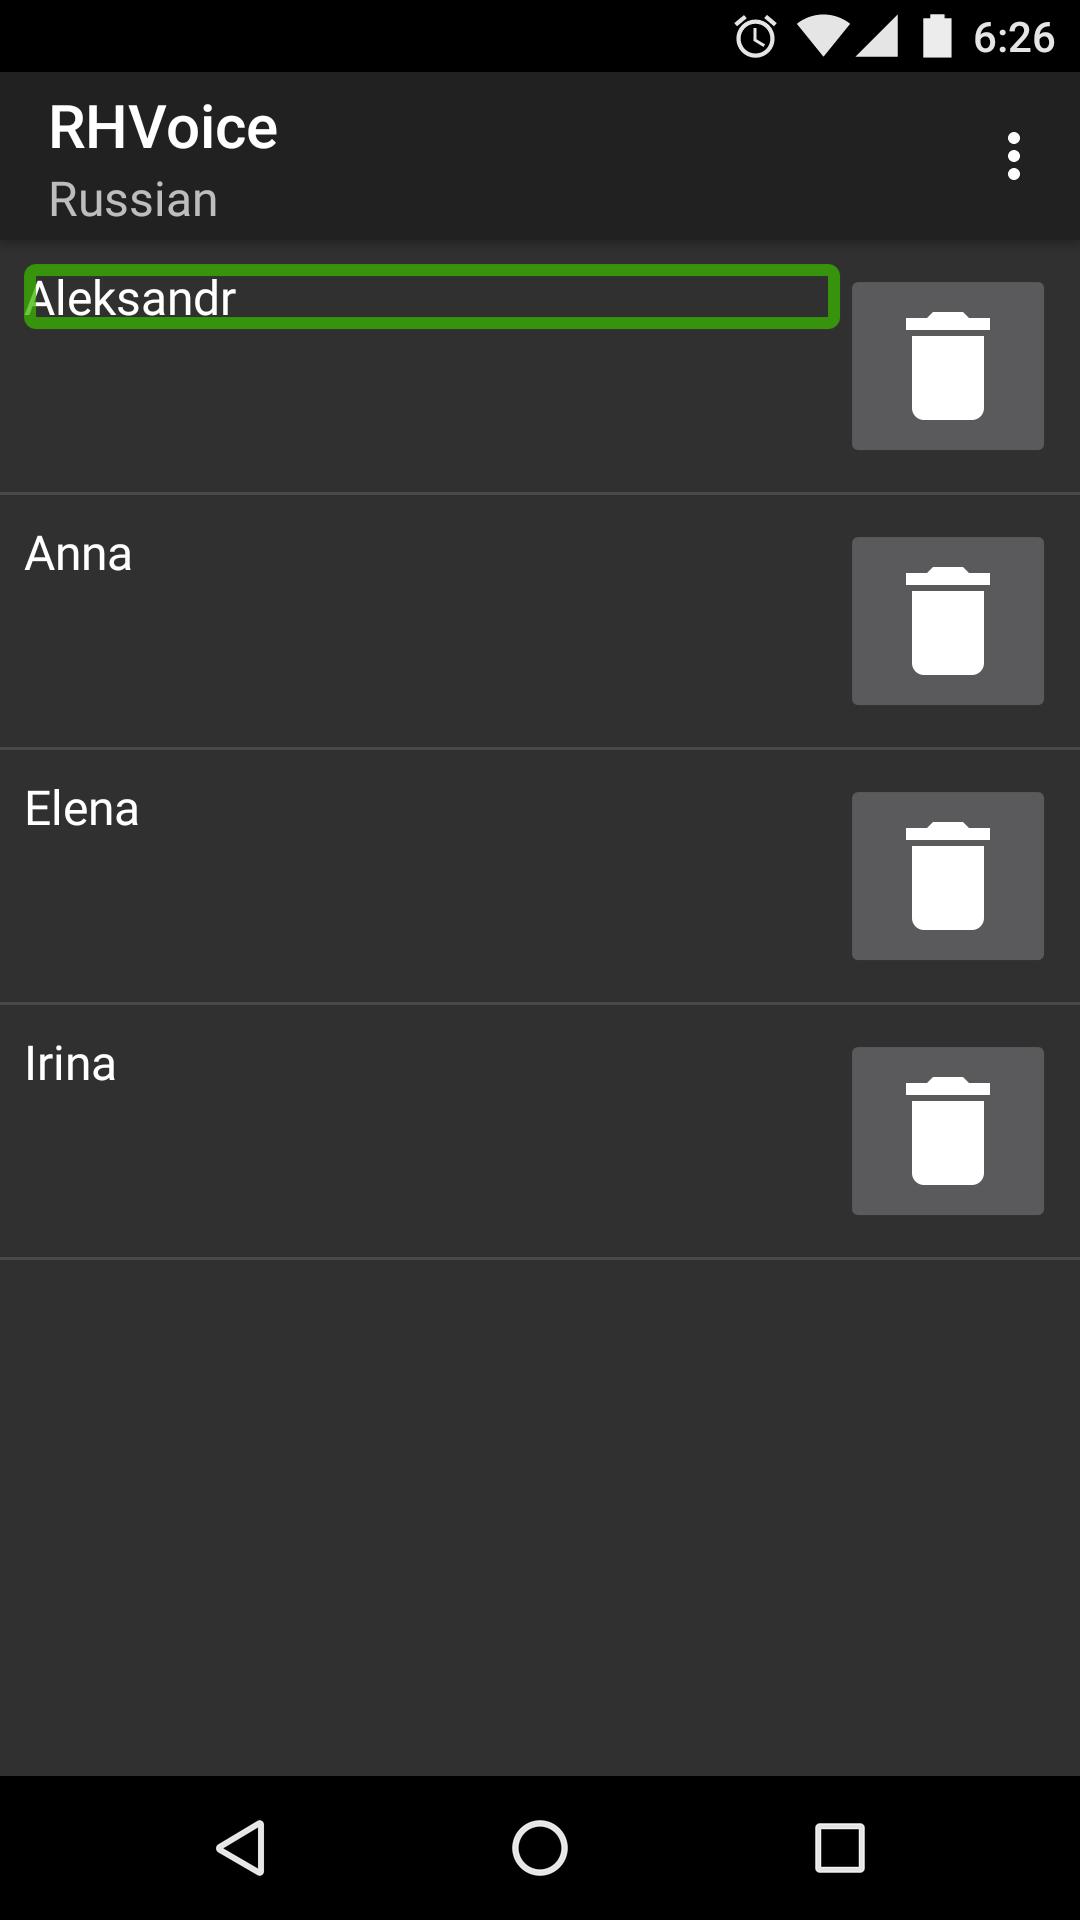Tap the empty area below the Irina row
Screen dimensions: 1080x1920
[540, 1517]
